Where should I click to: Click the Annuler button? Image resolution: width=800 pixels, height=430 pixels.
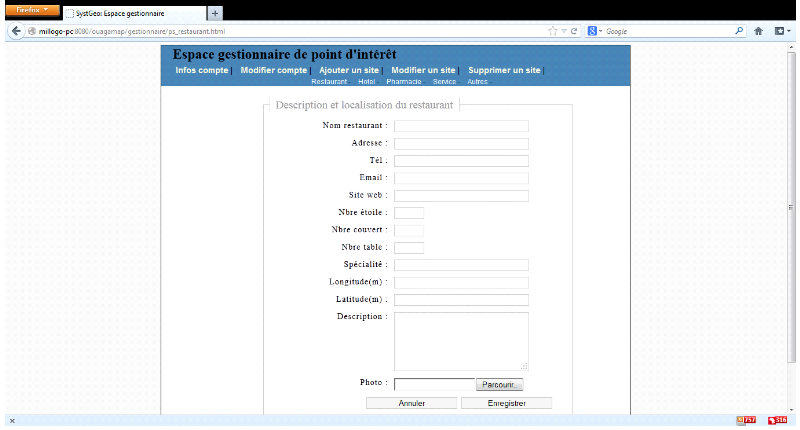coord(411,403)
